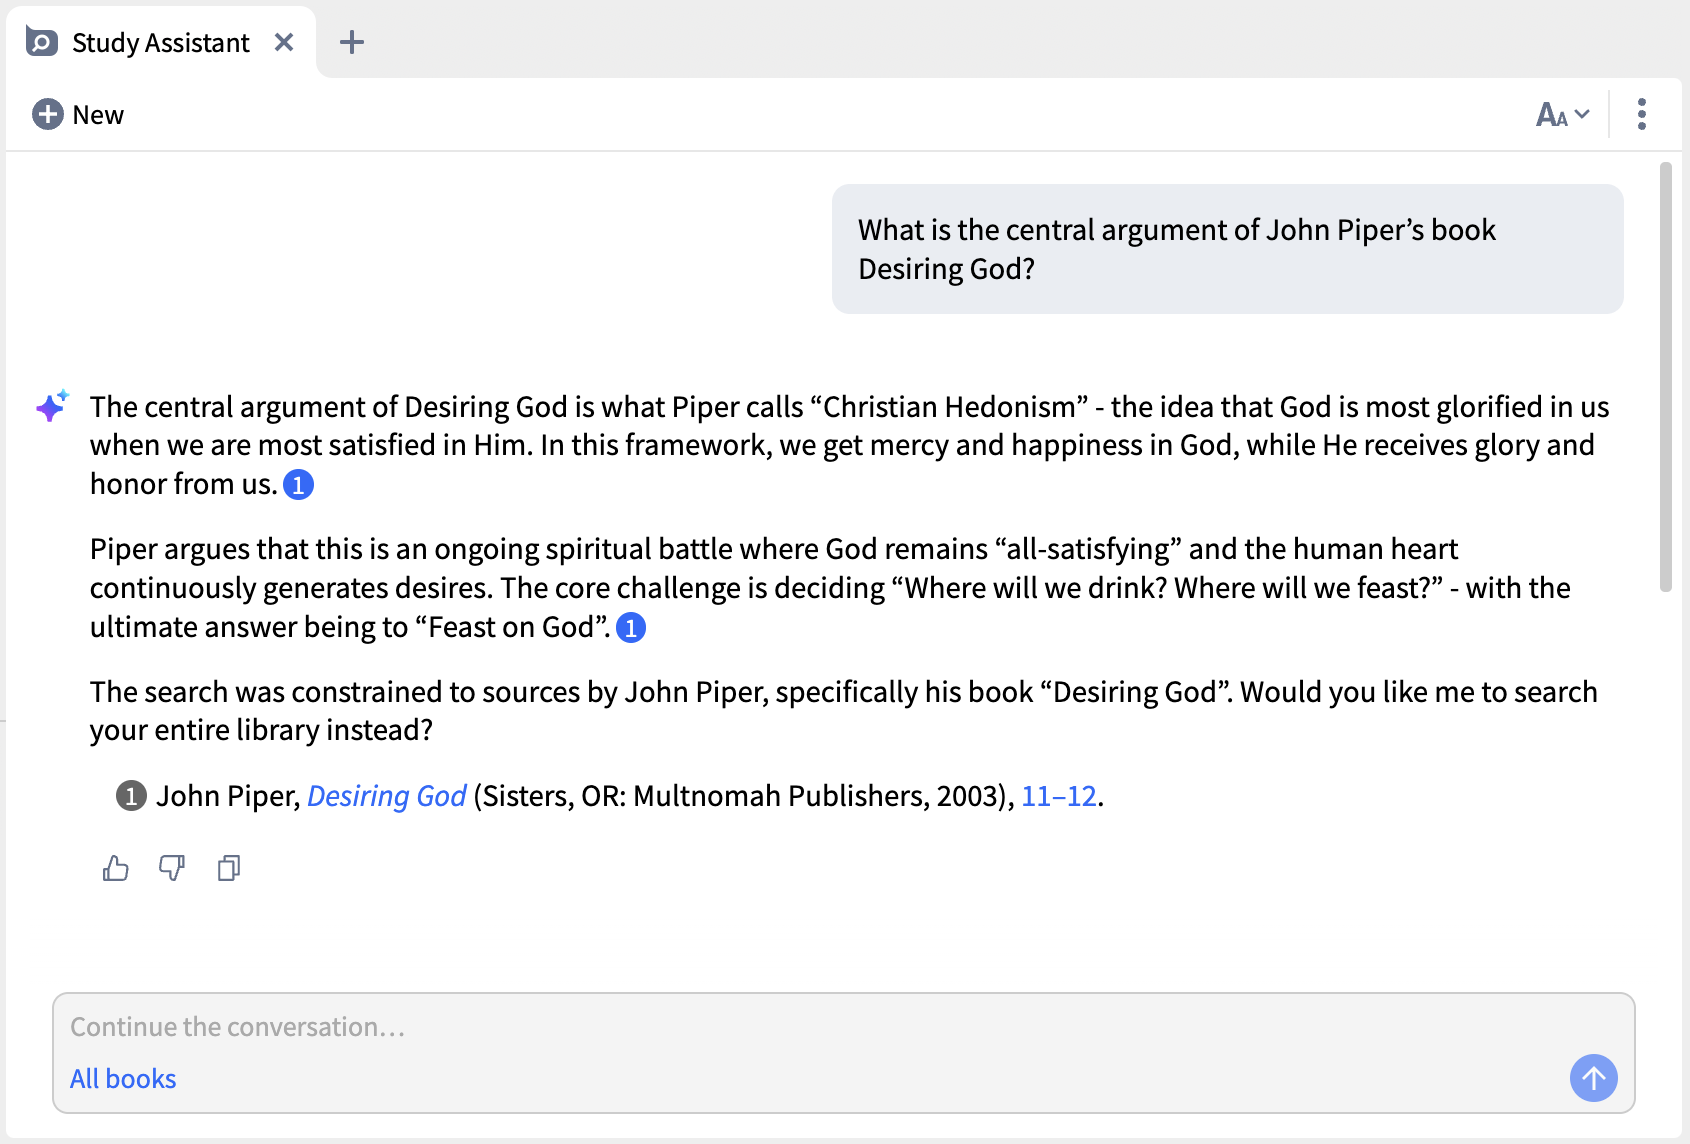The height and width of the screenshot is (1144, 1690).
Task: Click the thumbs up feedback icon
Action: 116,868
